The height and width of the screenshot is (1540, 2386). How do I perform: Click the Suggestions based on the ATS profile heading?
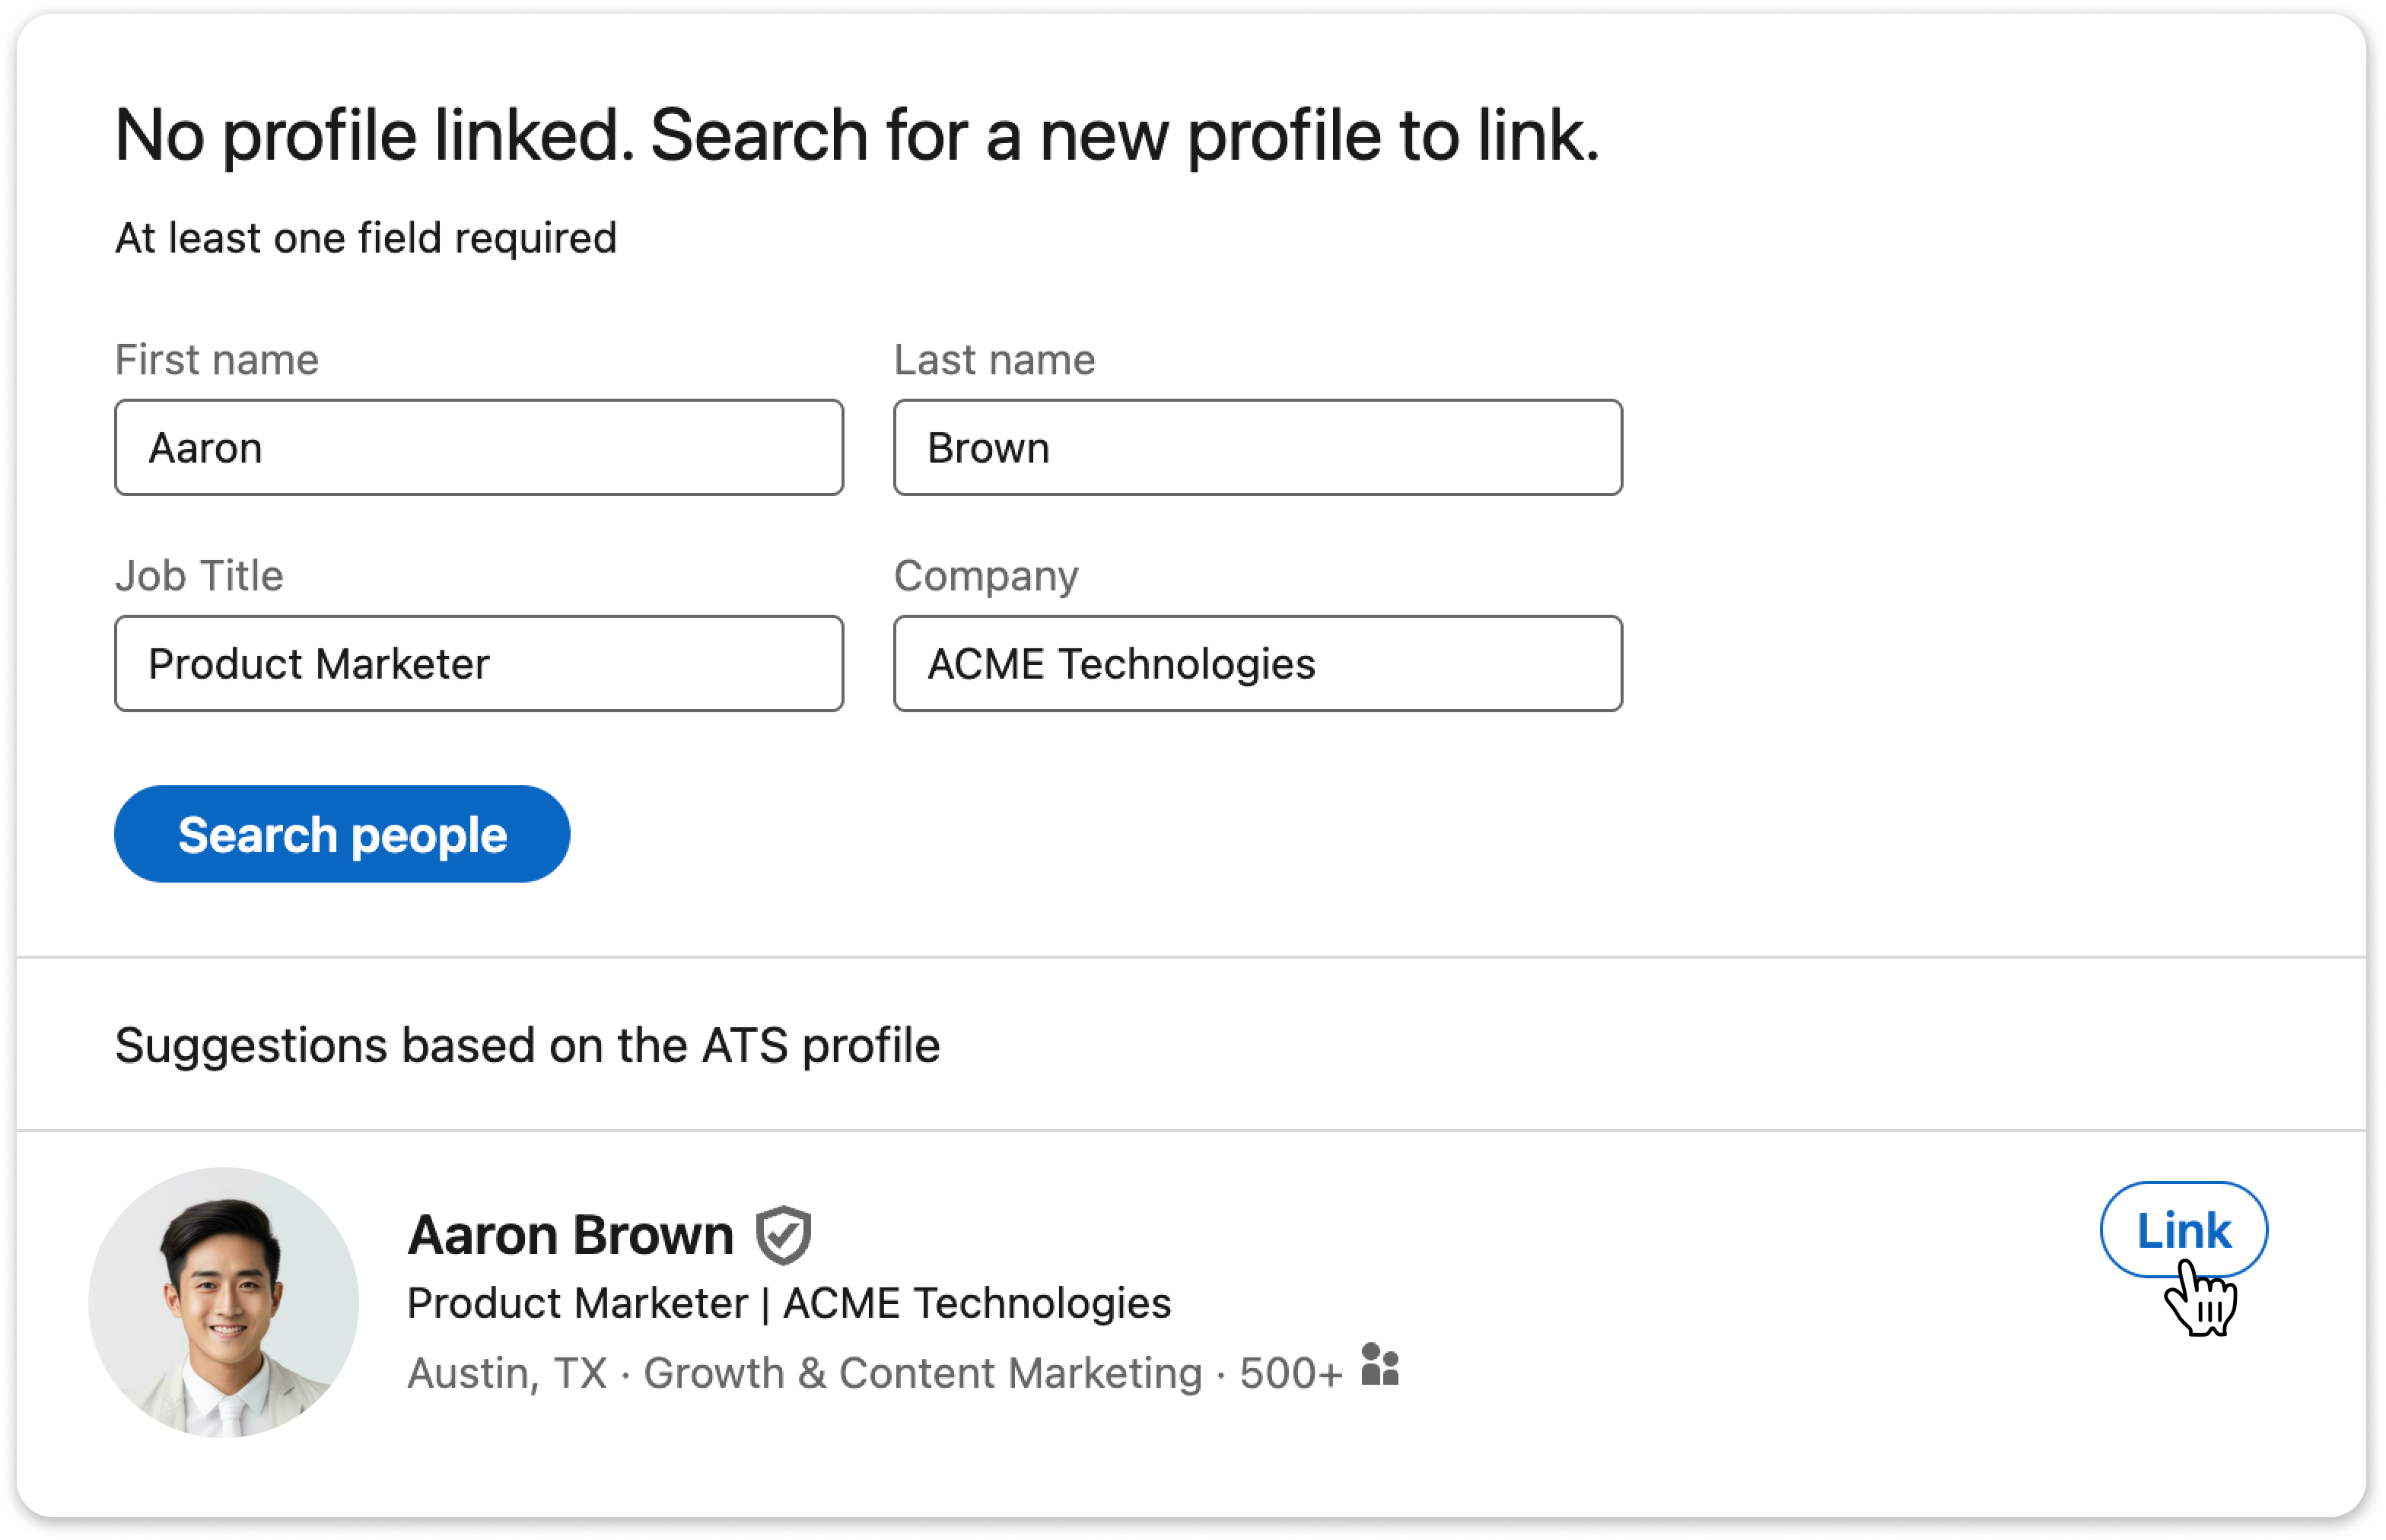pyautogui.click(x=527, y=1046)
